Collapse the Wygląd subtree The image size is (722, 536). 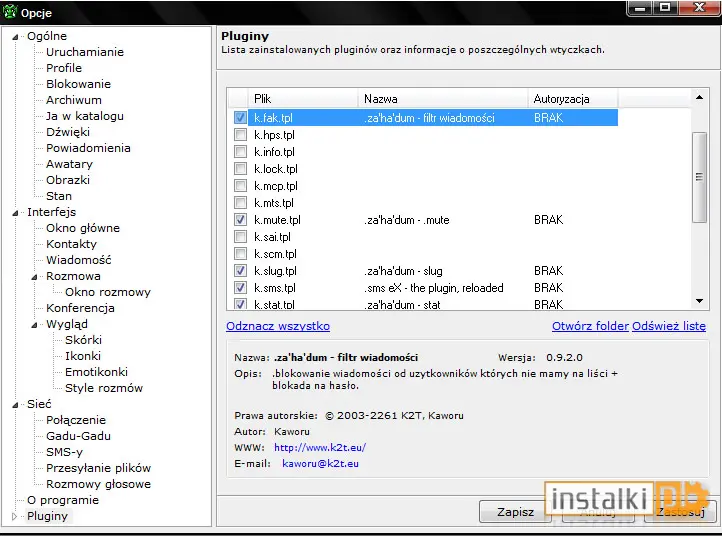tap(34, 325)
